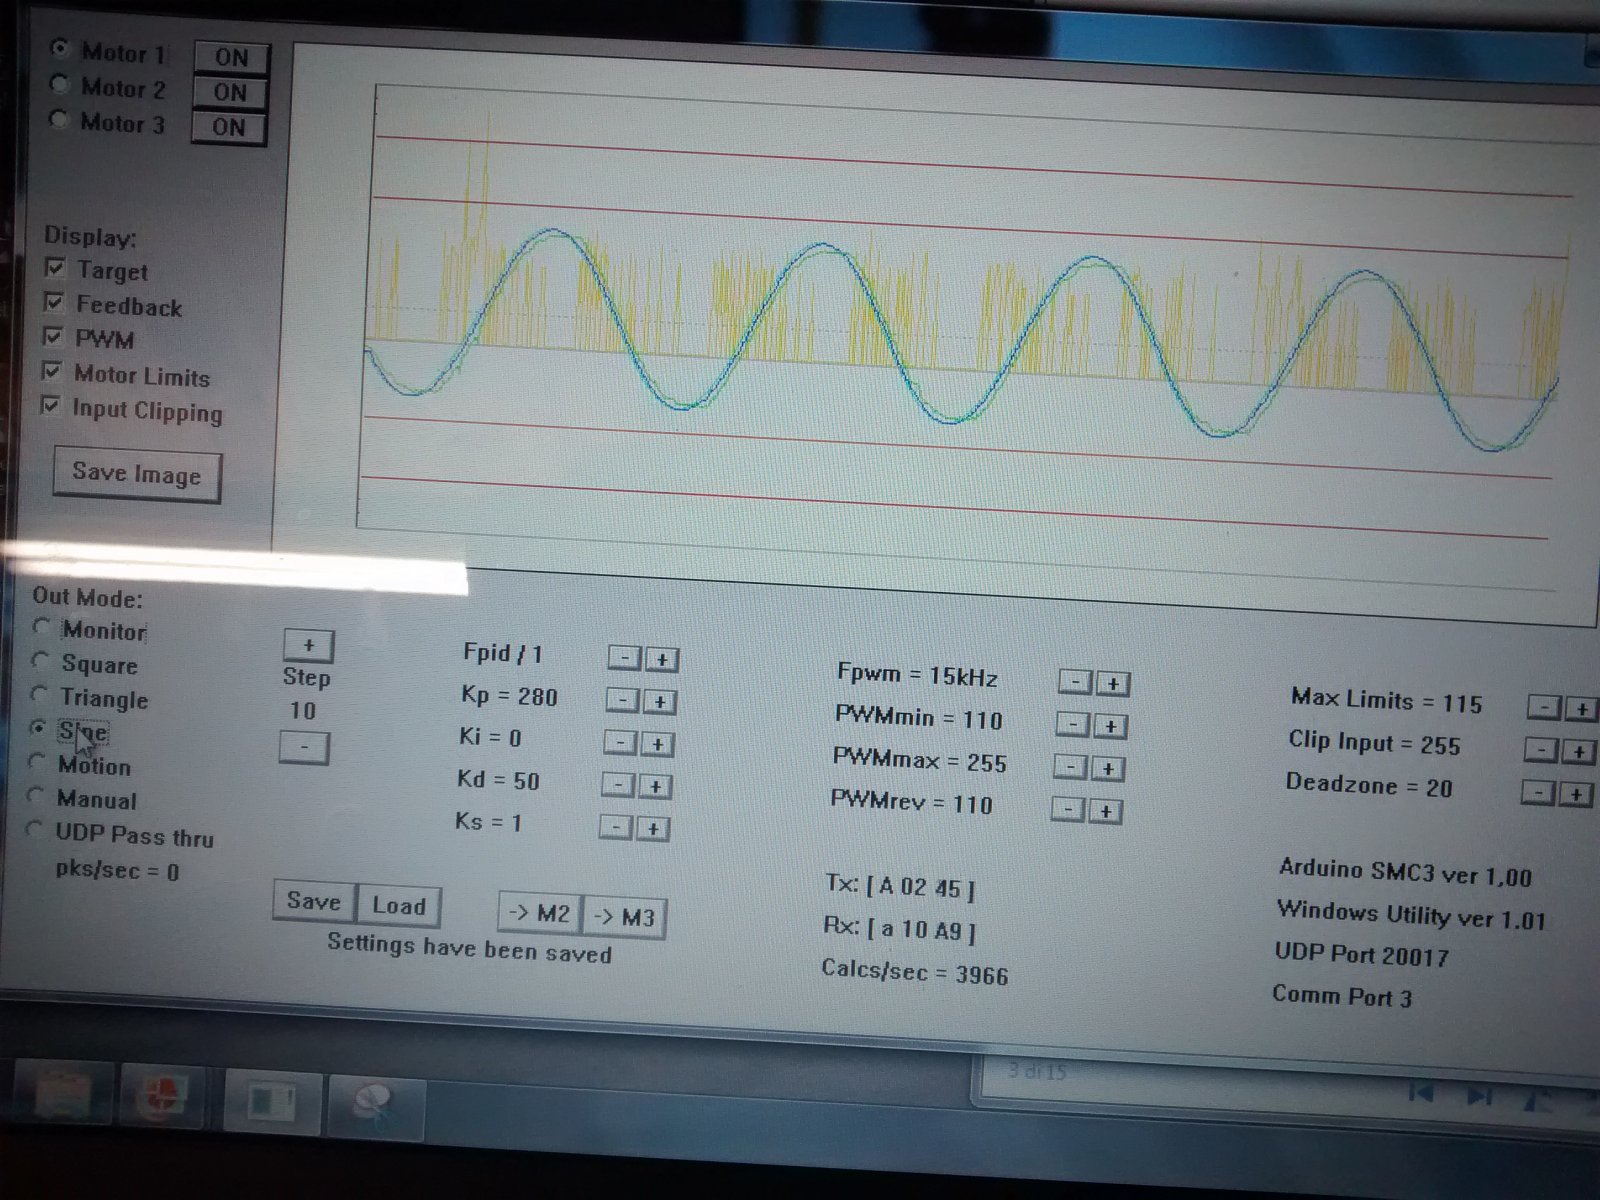
Task: Switch output mode to Manual
Action: [37, 796]
